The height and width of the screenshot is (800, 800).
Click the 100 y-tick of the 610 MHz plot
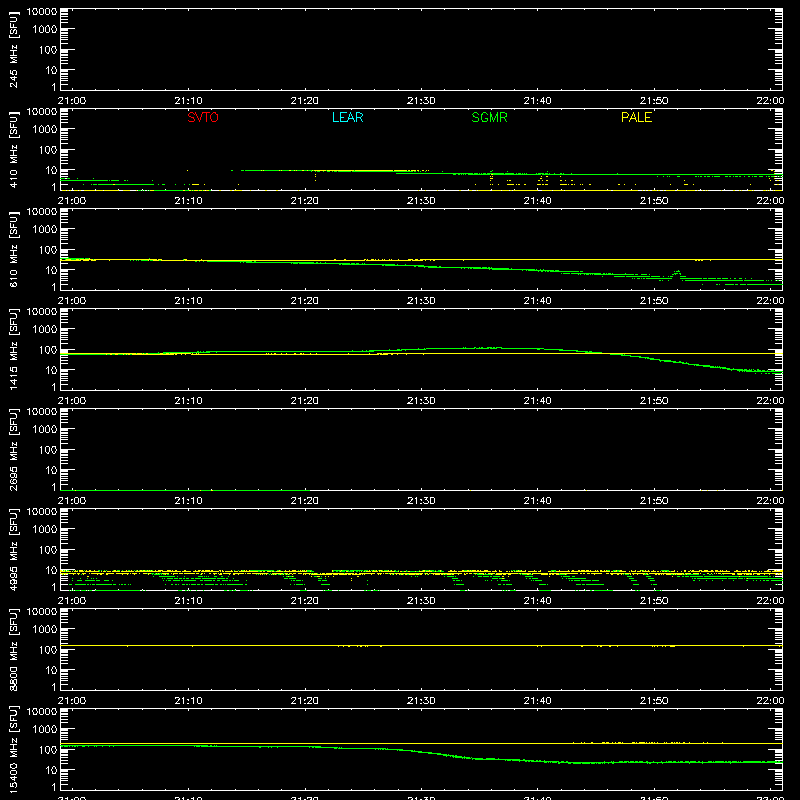point(48,250)
